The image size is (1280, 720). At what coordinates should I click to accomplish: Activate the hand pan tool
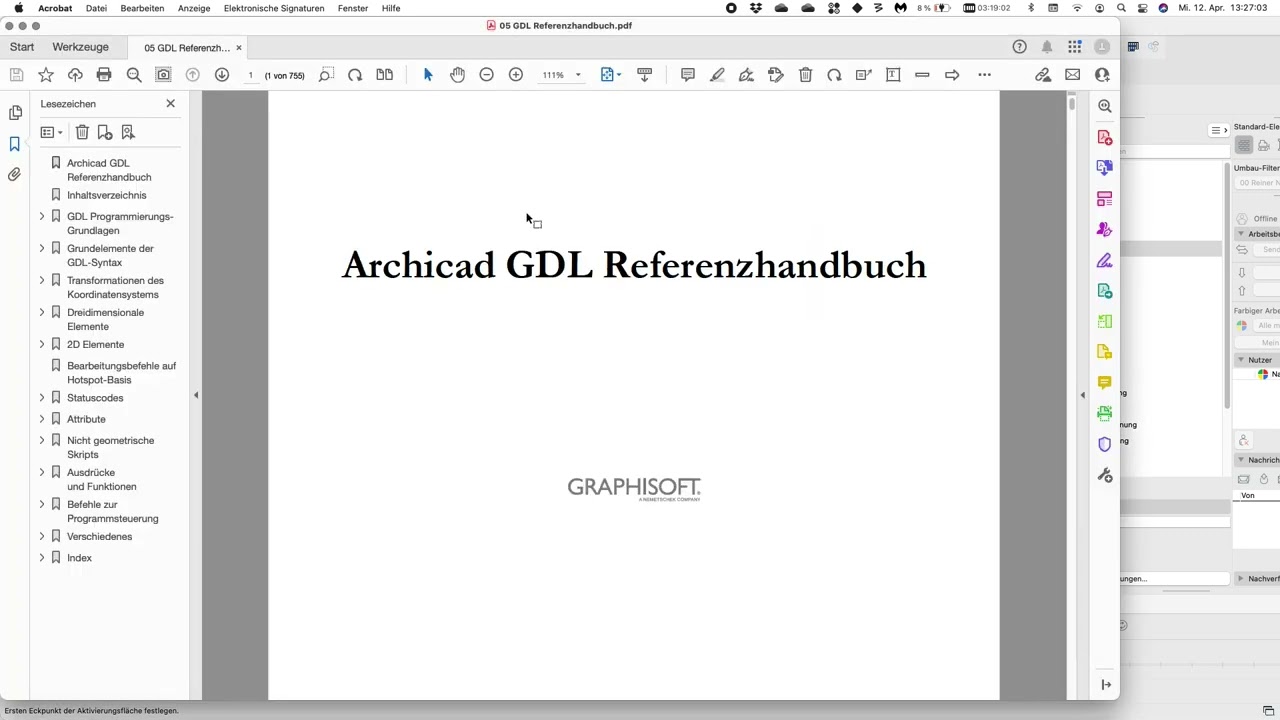(457, 75)
